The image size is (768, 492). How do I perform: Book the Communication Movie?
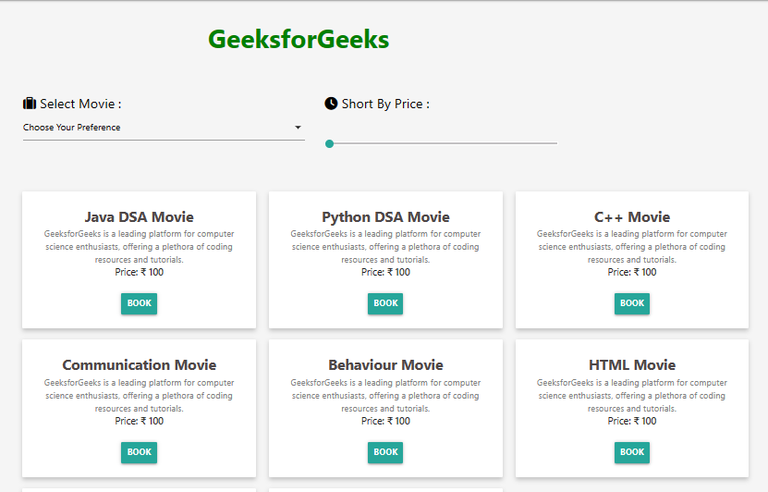139,452
